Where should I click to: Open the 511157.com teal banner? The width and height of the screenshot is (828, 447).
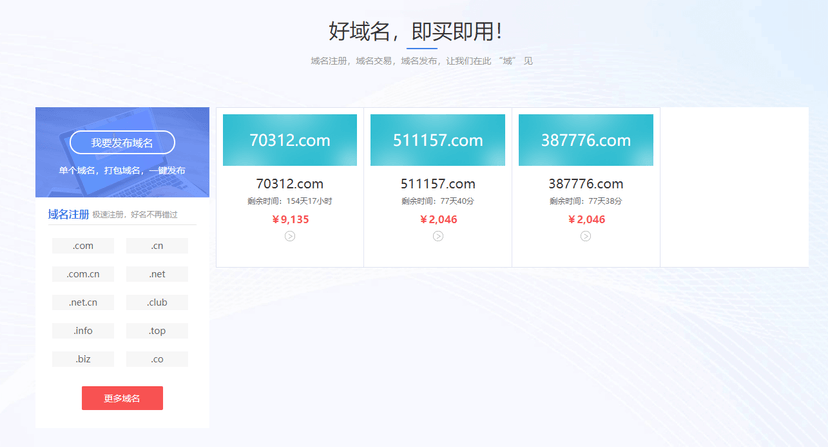(438, 140)
